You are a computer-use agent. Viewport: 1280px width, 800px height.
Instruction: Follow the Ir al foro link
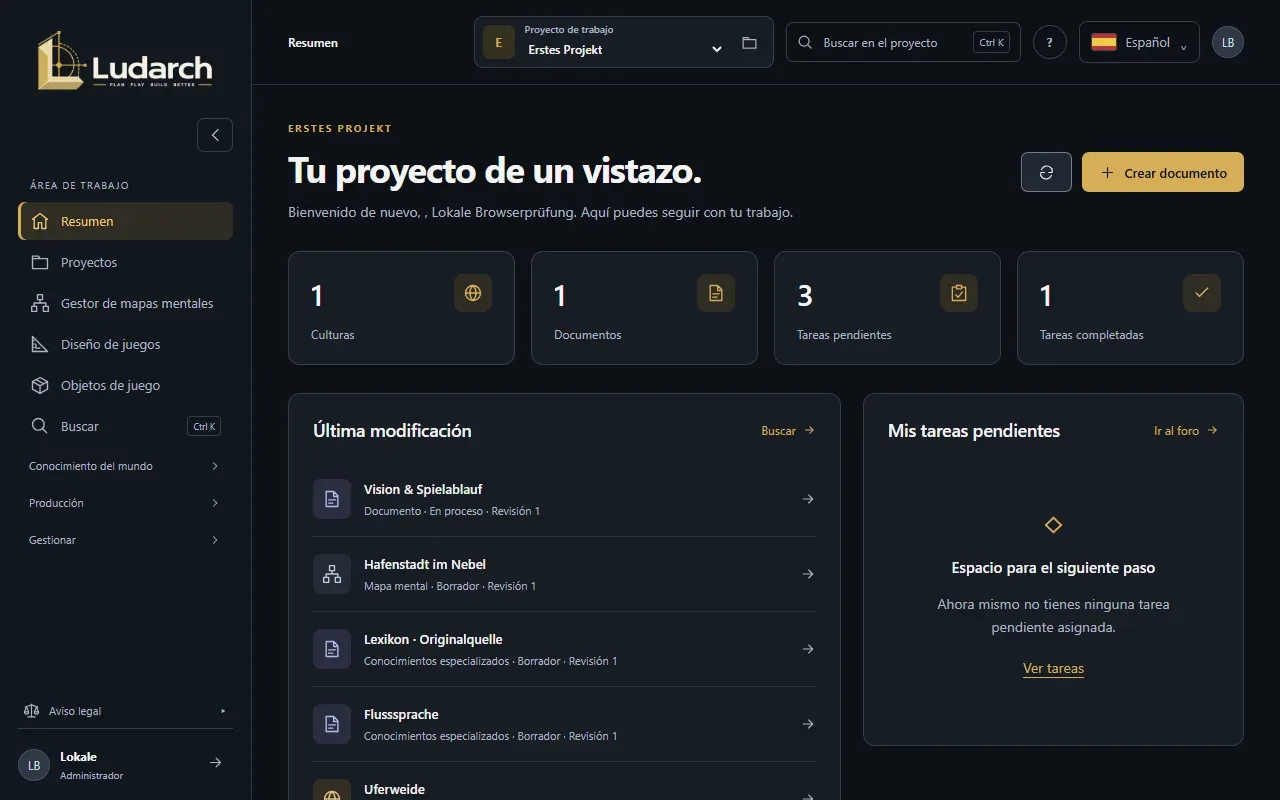(x=1186, y=431)
